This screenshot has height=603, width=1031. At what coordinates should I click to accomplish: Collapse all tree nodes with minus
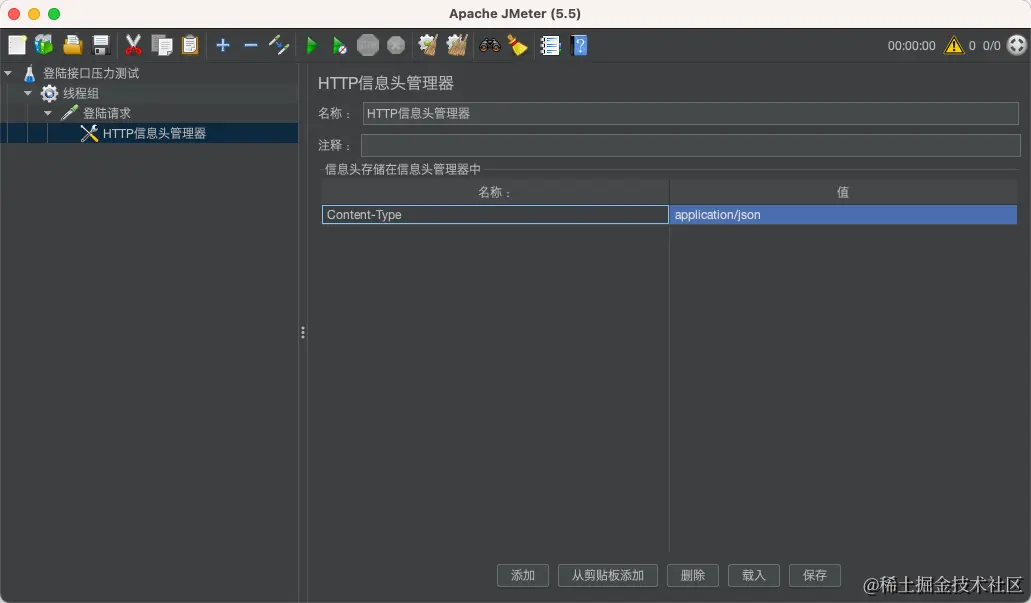251,45
